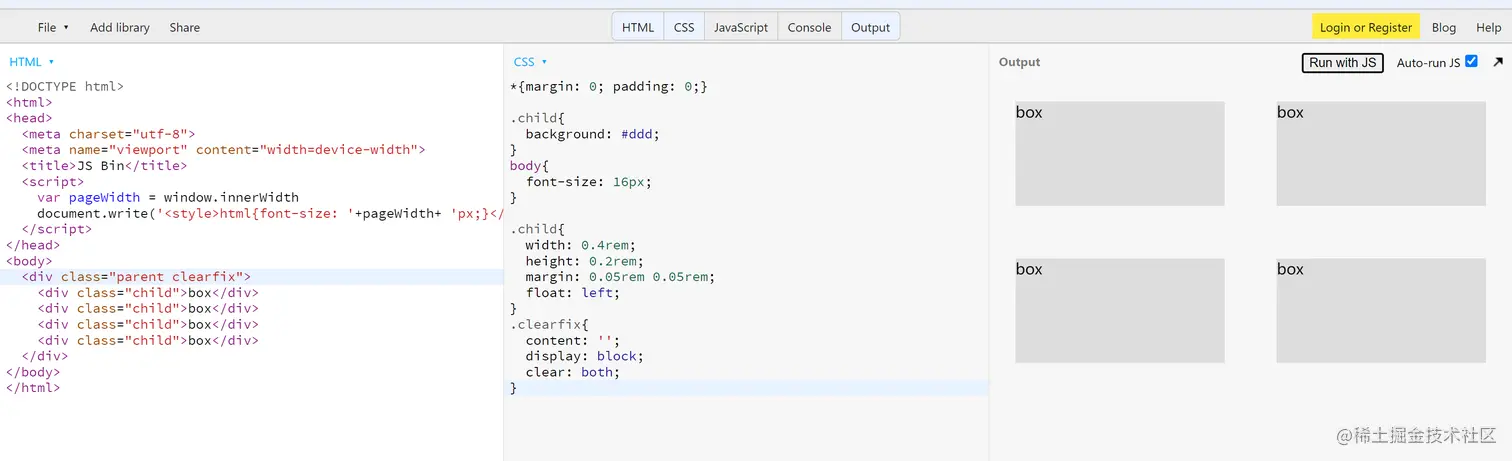The image size is (1512, 461).
Task: Uncheck the Auto-run JS checkbox
Action: [x=1471, y=61]
